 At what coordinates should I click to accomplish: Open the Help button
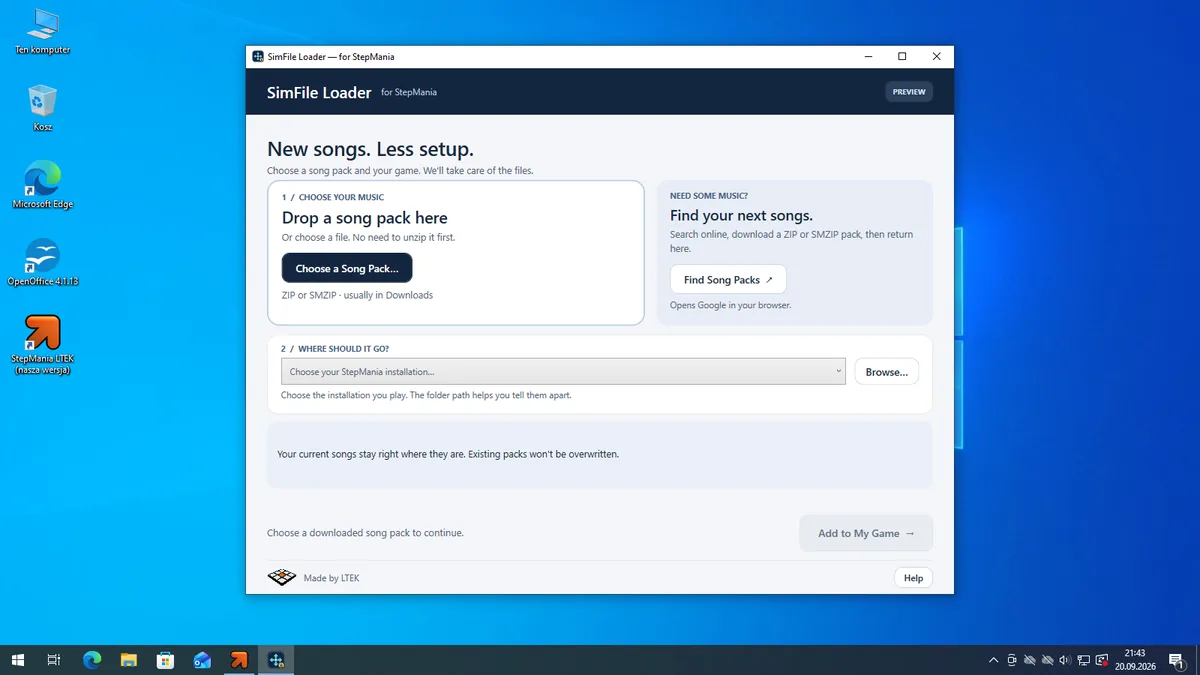[x=913, y=578]
